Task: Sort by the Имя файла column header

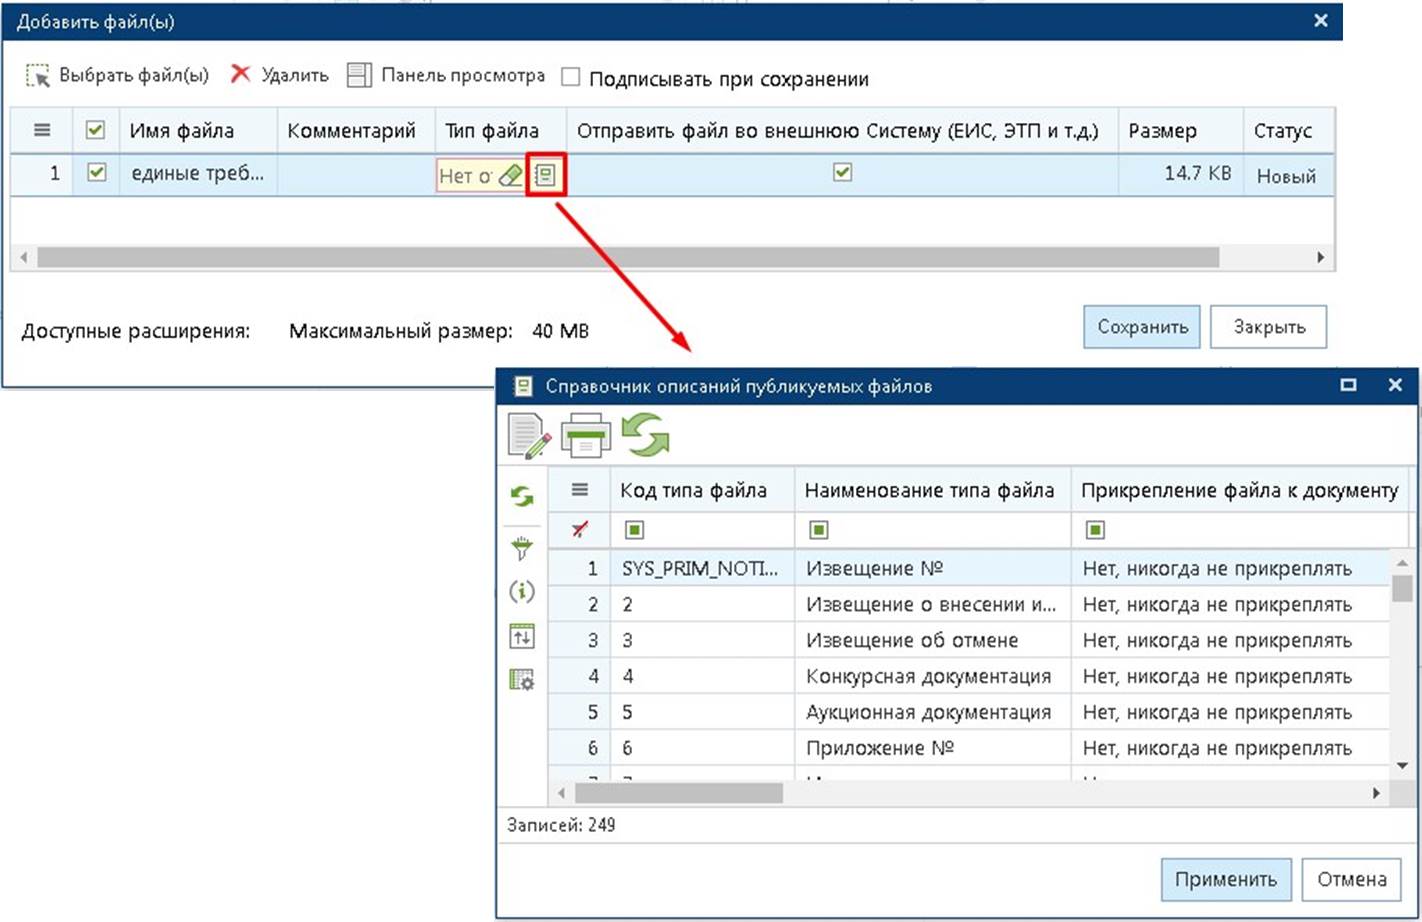Action: pyautogui.click(x=198, y=131)
